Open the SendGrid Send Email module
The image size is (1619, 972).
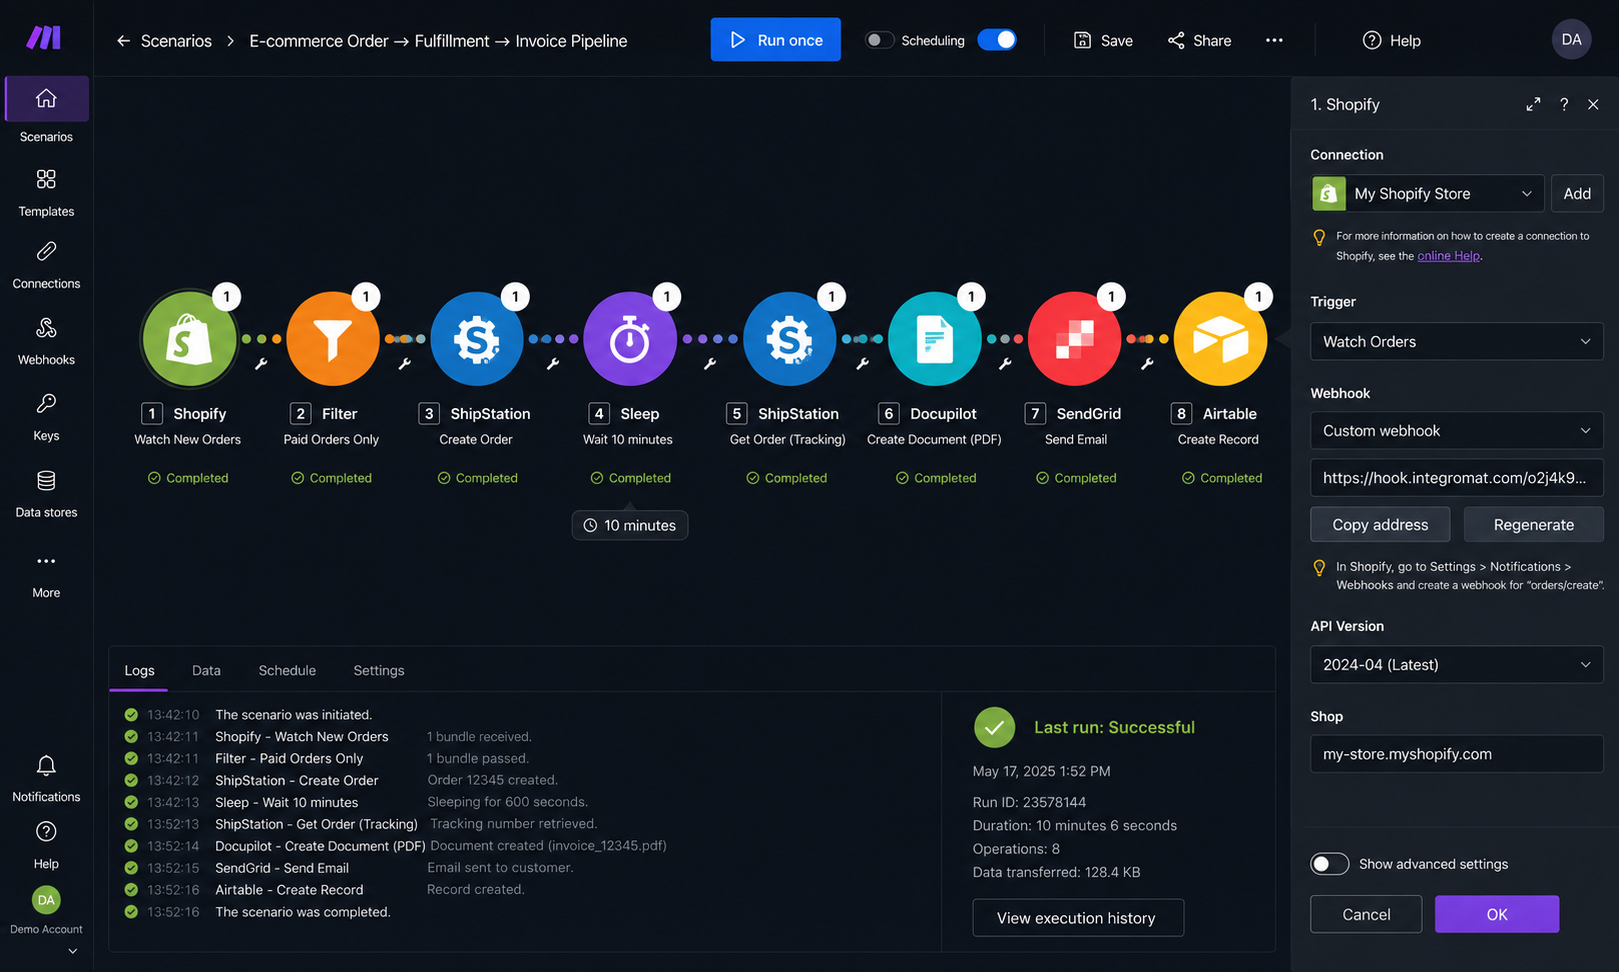[x=1075, y=340]
